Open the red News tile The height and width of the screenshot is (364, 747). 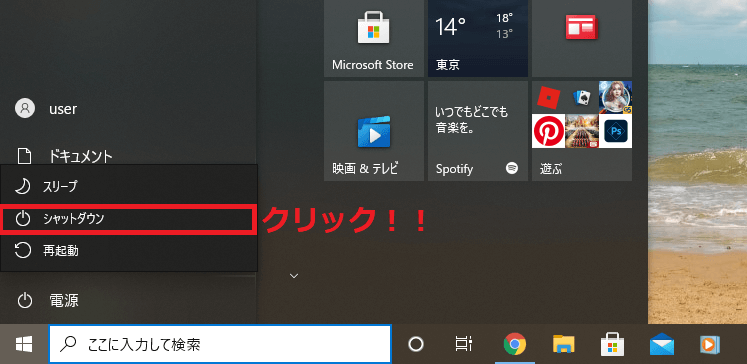point(582,38)
